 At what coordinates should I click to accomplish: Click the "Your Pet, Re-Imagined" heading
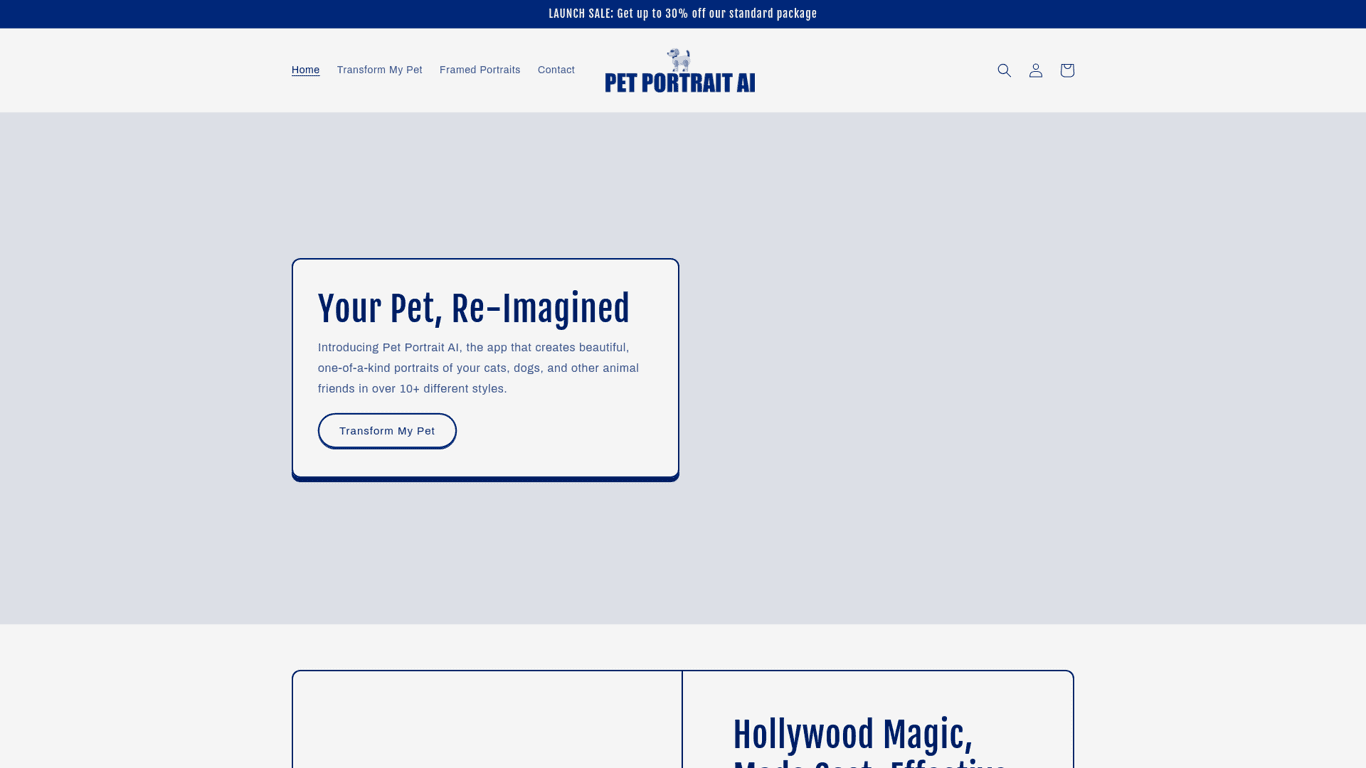click(473, 309)
